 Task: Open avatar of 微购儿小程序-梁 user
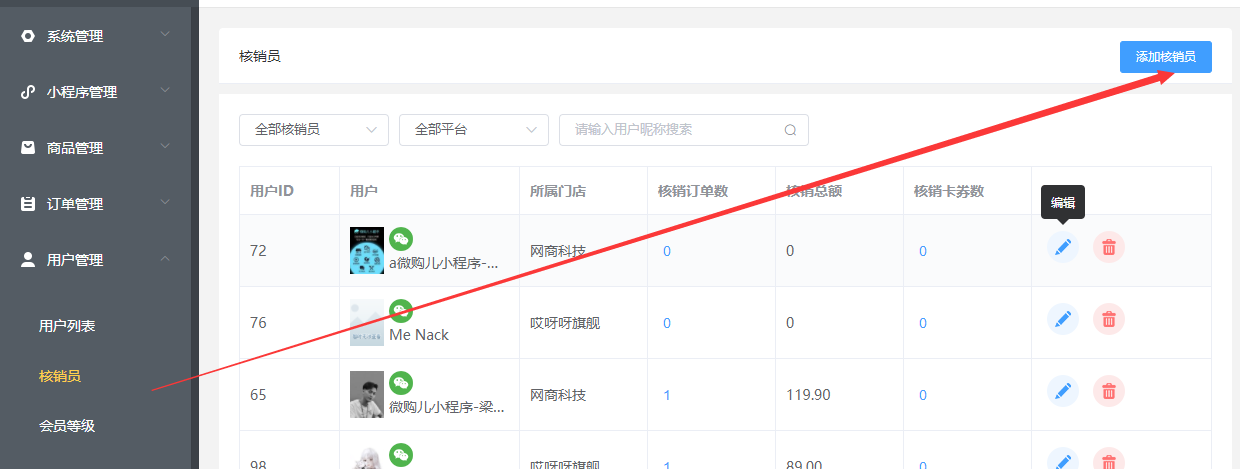click(367, 394)
